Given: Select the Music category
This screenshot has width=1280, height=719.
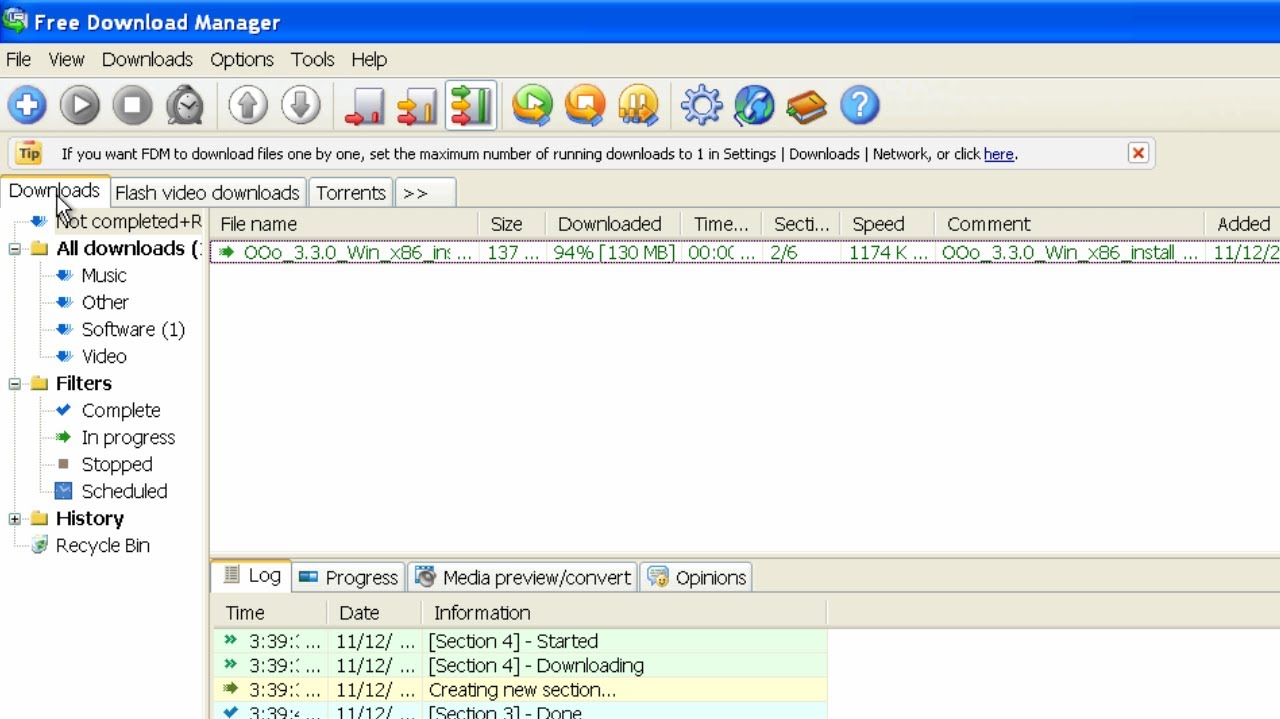Looking at the screenshot, I should click(x=104, y=275).
